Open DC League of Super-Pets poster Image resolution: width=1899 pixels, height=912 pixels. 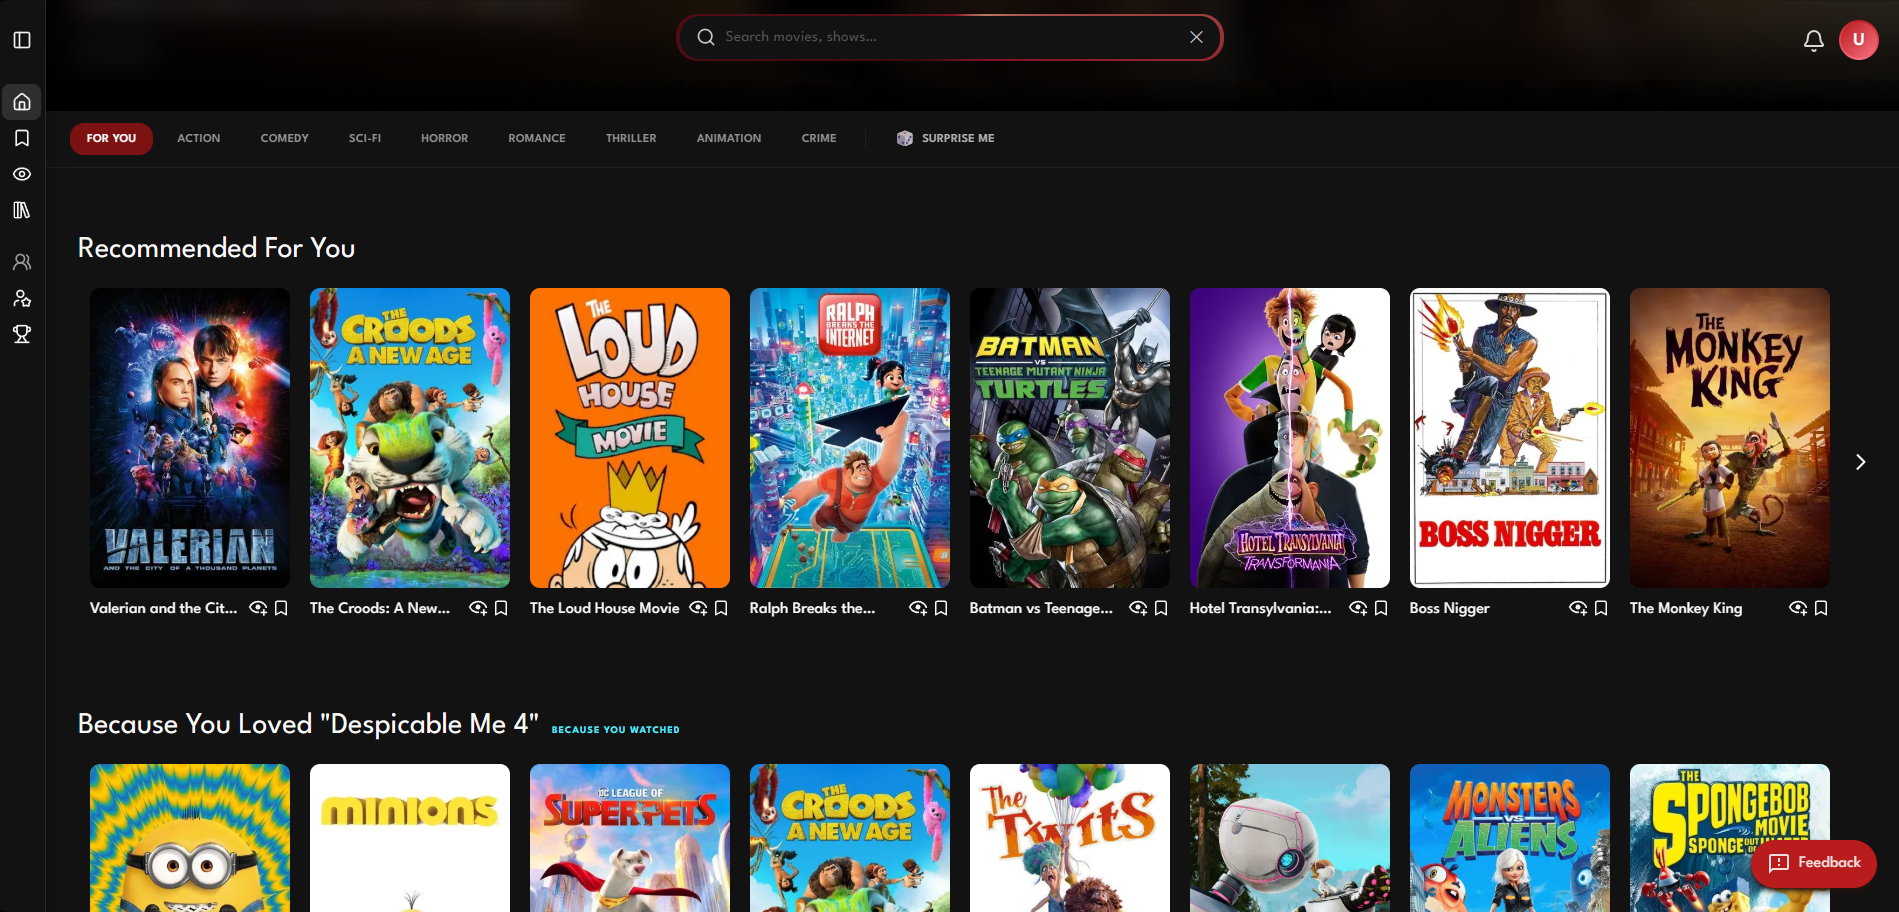click(x=630, y=838)
